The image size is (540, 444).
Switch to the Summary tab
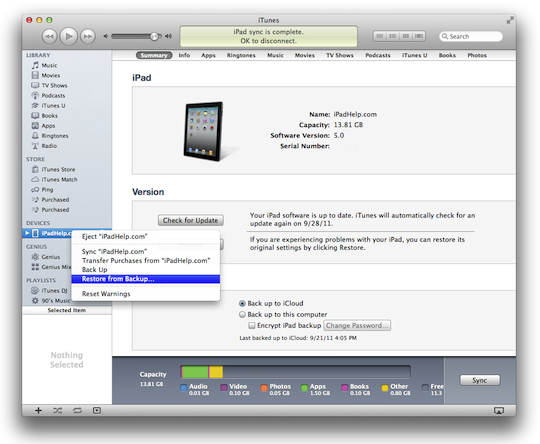pos(154,55)
